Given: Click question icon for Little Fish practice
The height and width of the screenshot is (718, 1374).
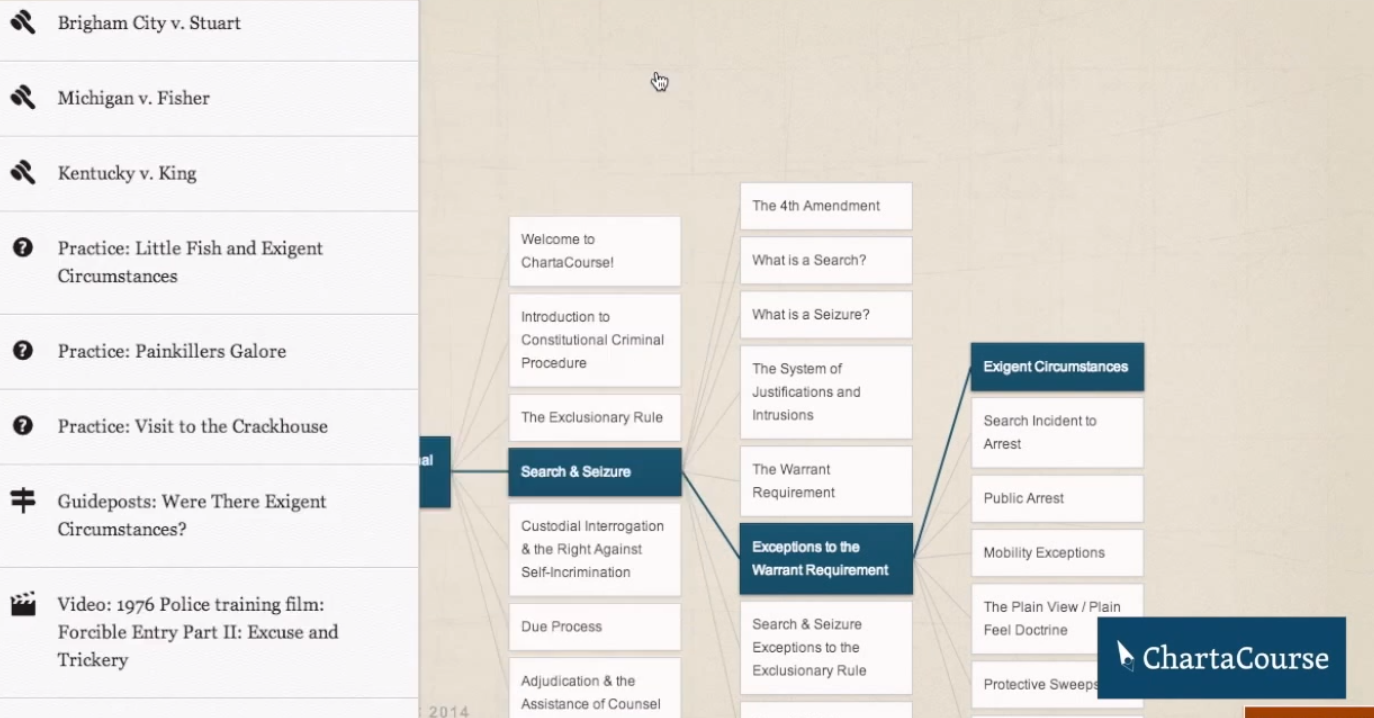Looking at the screenshot, I should (x=23, y=248).
